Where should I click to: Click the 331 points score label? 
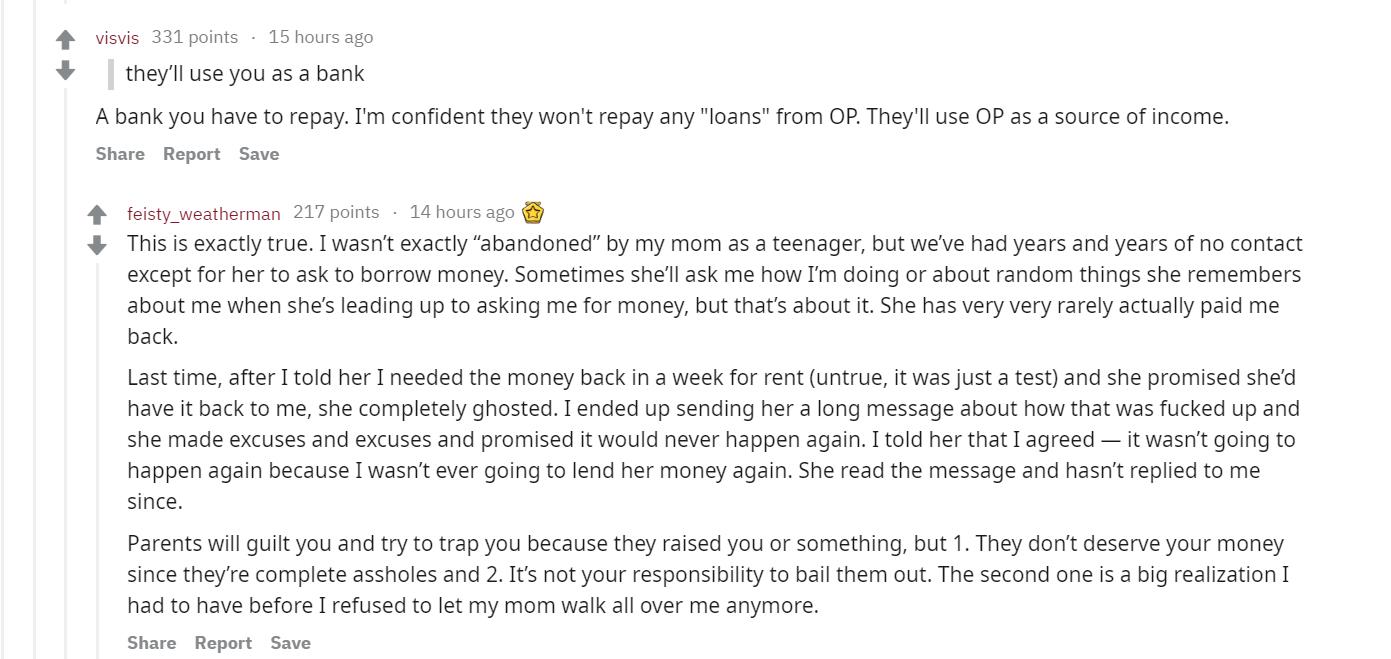click(195, 37)
